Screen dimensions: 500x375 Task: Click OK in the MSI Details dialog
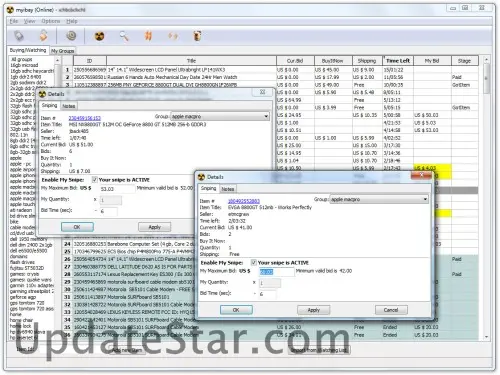point(77,227)
